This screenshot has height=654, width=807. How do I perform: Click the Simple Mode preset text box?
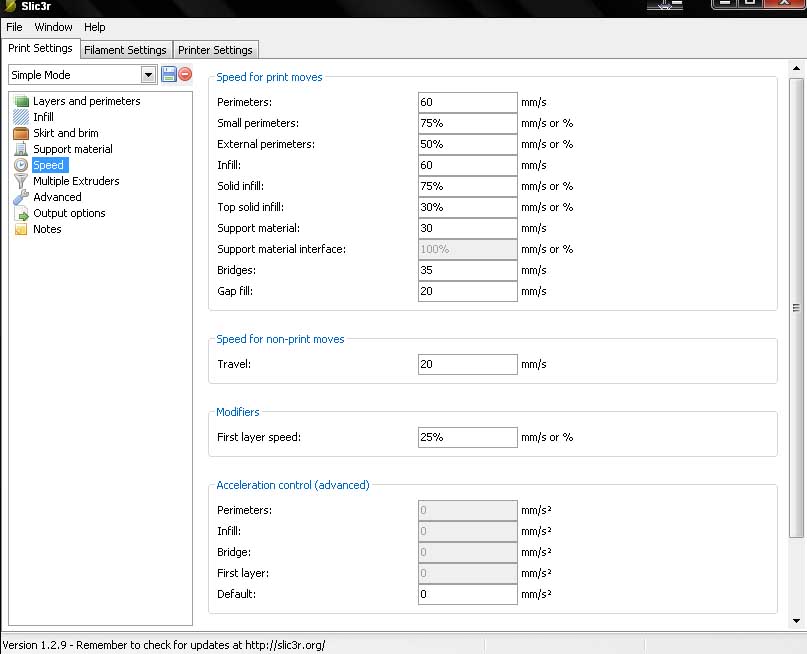[75, 75]
